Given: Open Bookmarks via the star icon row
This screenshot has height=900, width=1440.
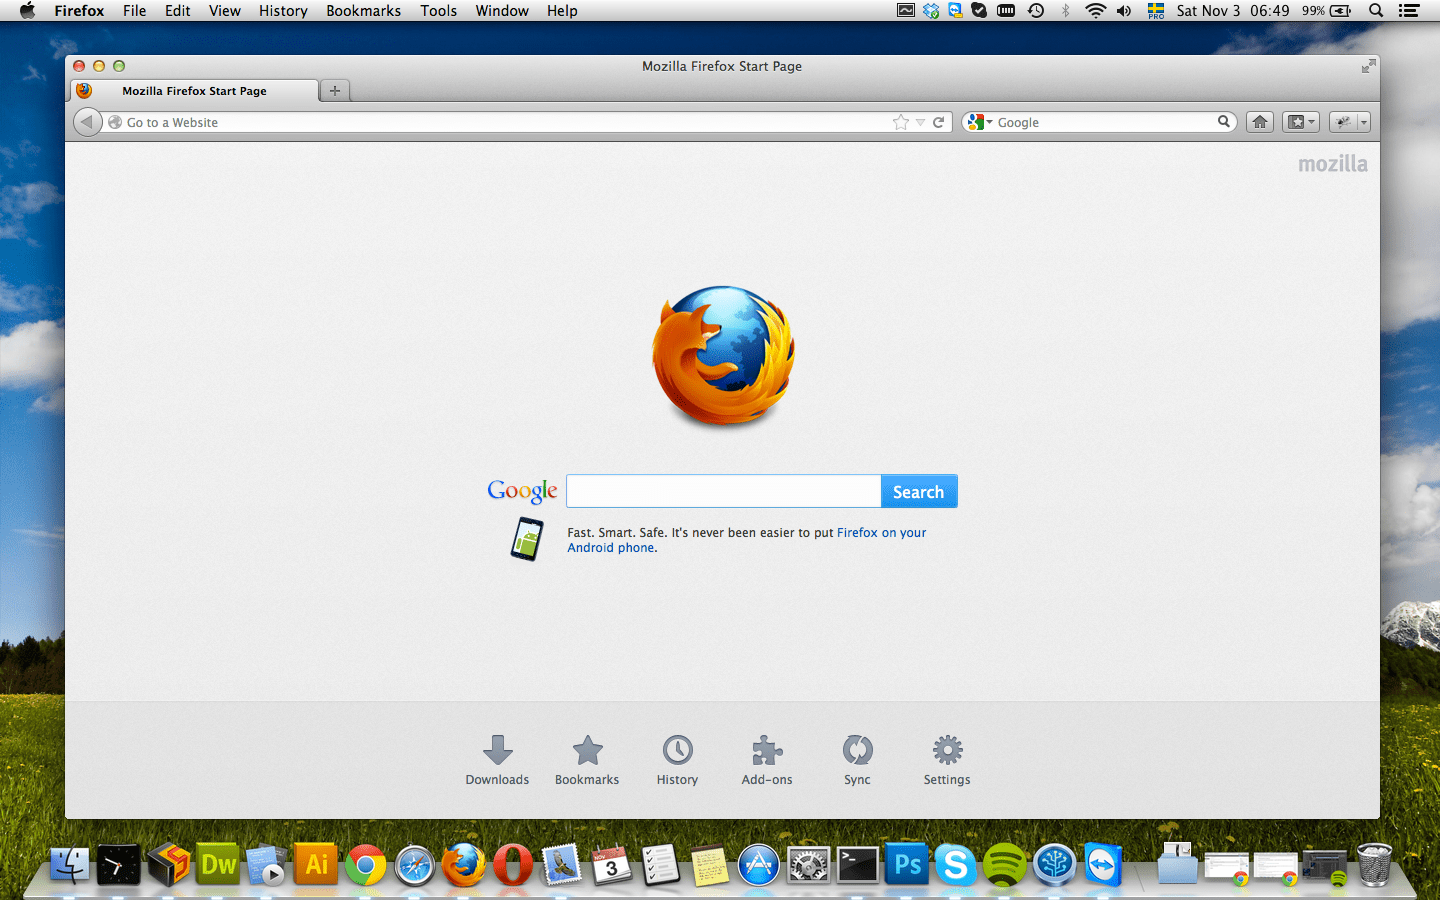Looking at the screenshot, I should tap(587, 758).
